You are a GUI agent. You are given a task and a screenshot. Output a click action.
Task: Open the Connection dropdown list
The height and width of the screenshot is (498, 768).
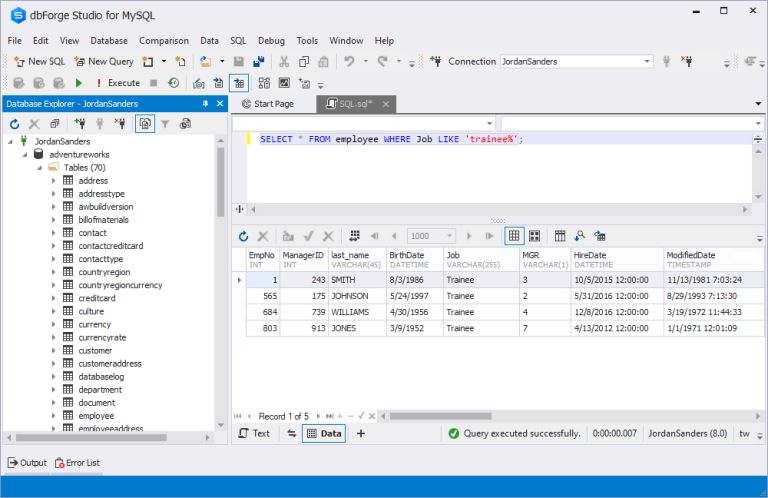pos(647,61)
